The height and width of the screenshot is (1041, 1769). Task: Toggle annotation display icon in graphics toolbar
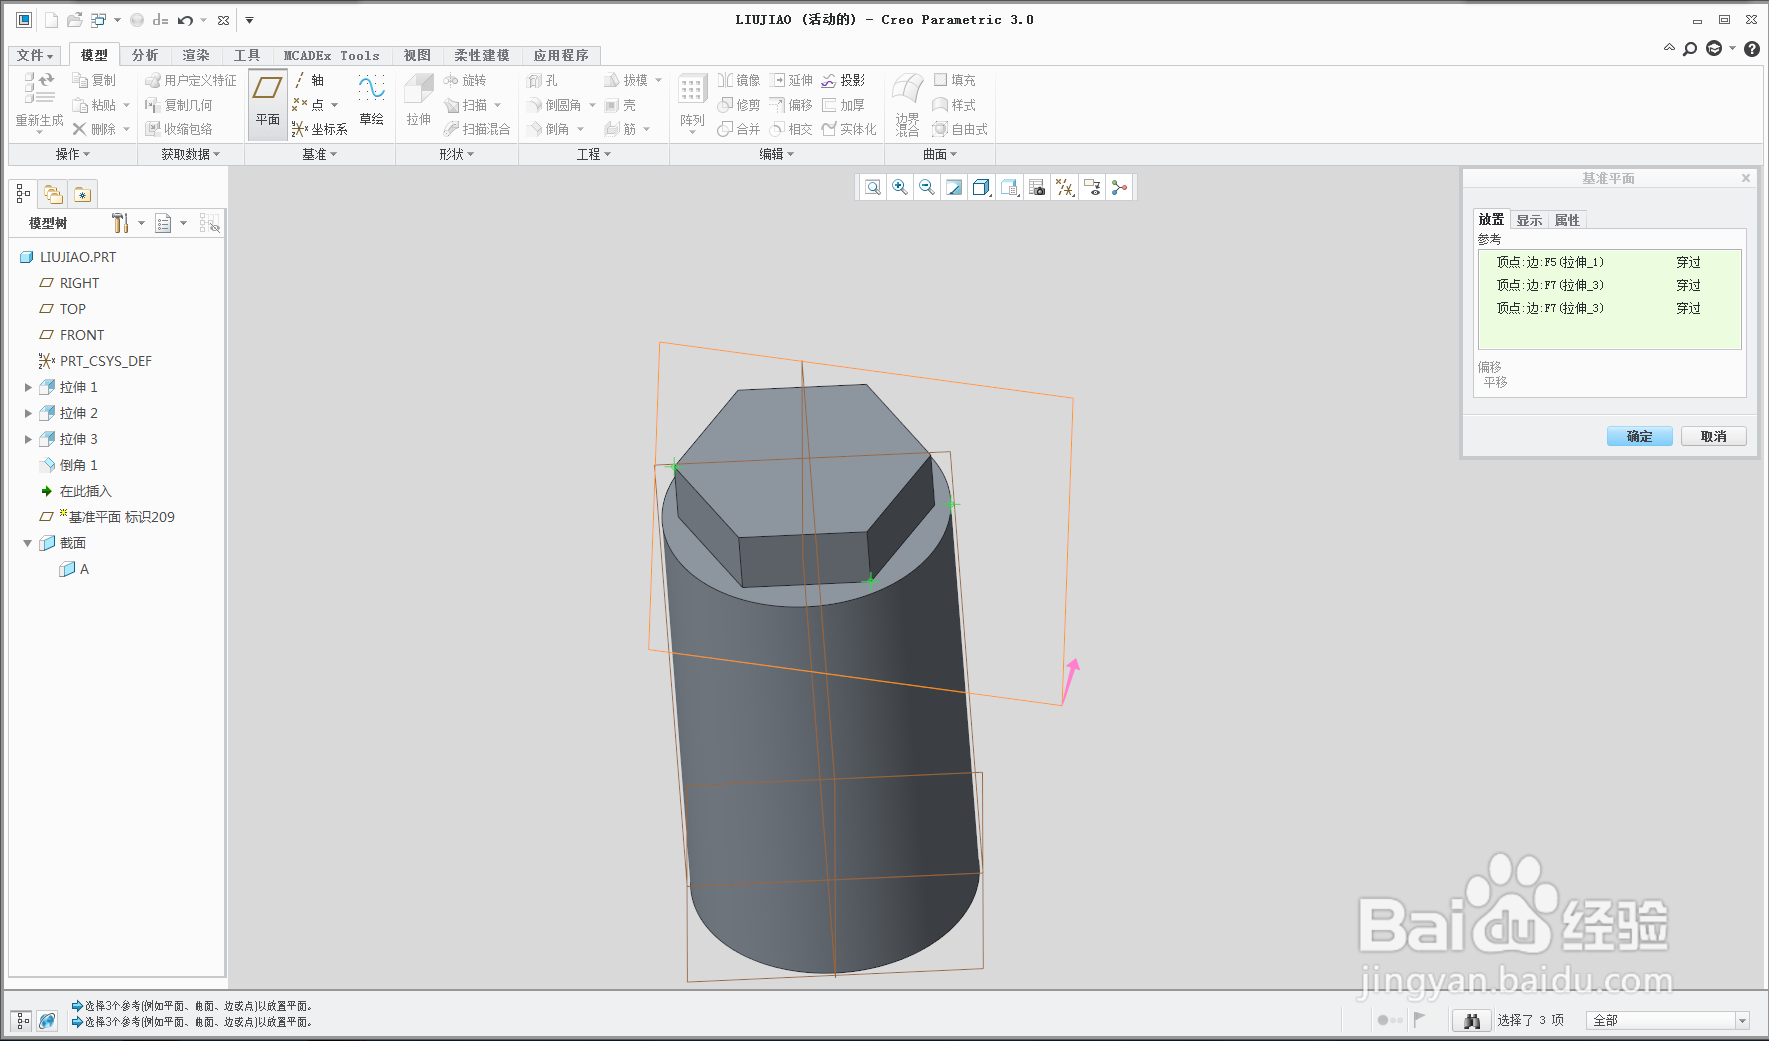tap(1092, 187)
